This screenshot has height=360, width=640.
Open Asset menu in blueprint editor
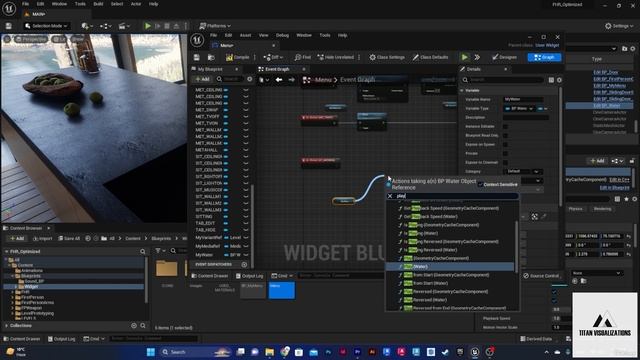pos(245,36)
